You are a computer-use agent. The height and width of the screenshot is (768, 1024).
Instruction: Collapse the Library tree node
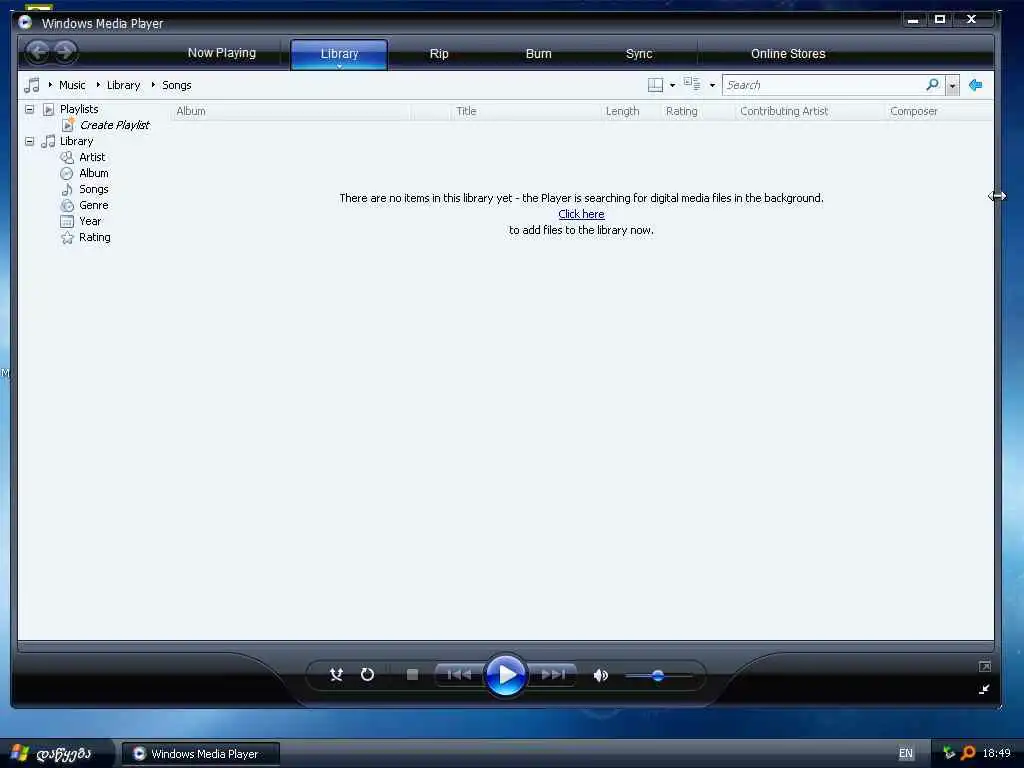click(x=29, y=141)
